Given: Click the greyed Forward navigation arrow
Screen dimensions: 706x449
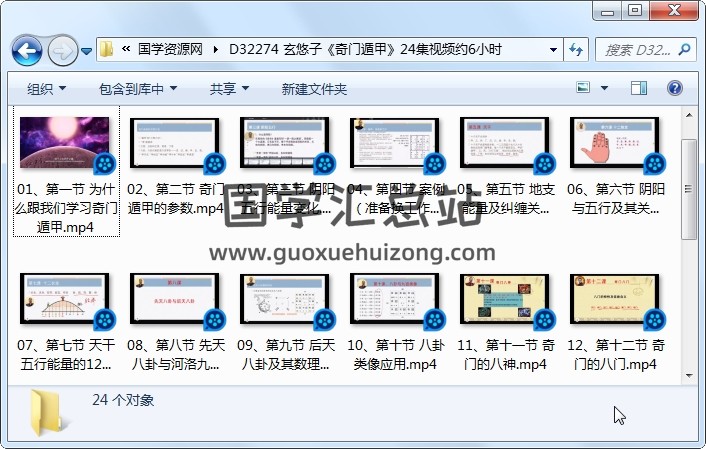Looking at the screenshot, I should tap(63, 51).
